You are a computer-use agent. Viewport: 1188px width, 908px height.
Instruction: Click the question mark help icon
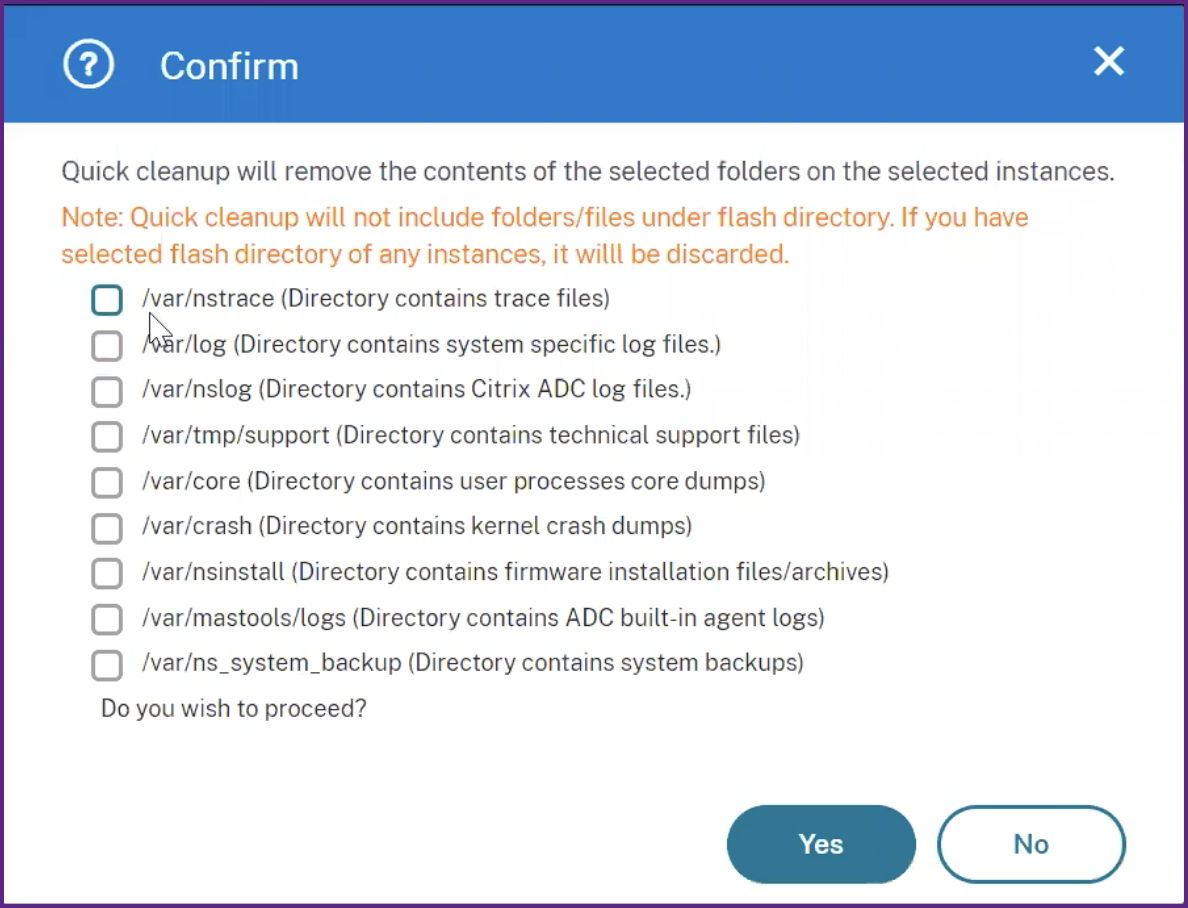(x=88, y=64)
